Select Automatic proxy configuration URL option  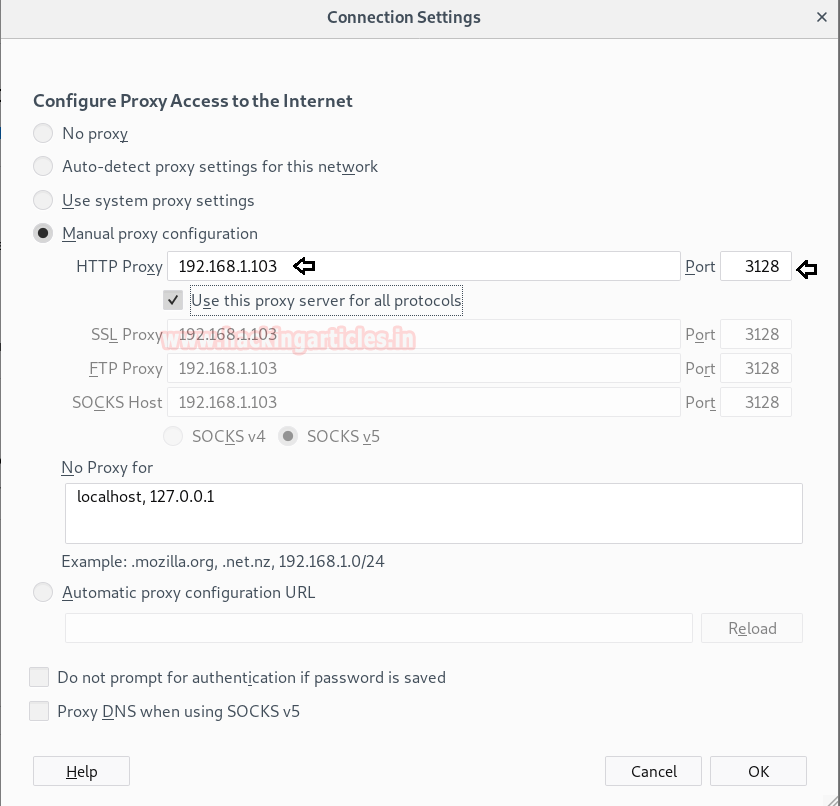(43, 592)
